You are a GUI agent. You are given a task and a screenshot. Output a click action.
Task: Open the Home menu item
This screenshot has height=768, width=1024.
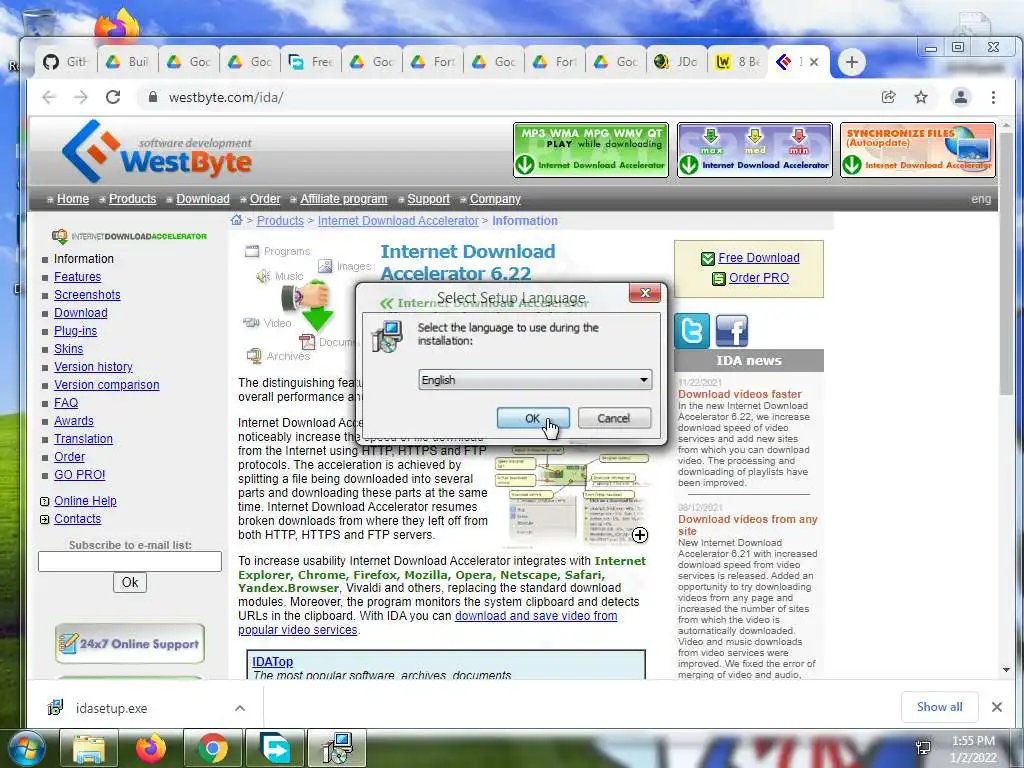point(73,199)
